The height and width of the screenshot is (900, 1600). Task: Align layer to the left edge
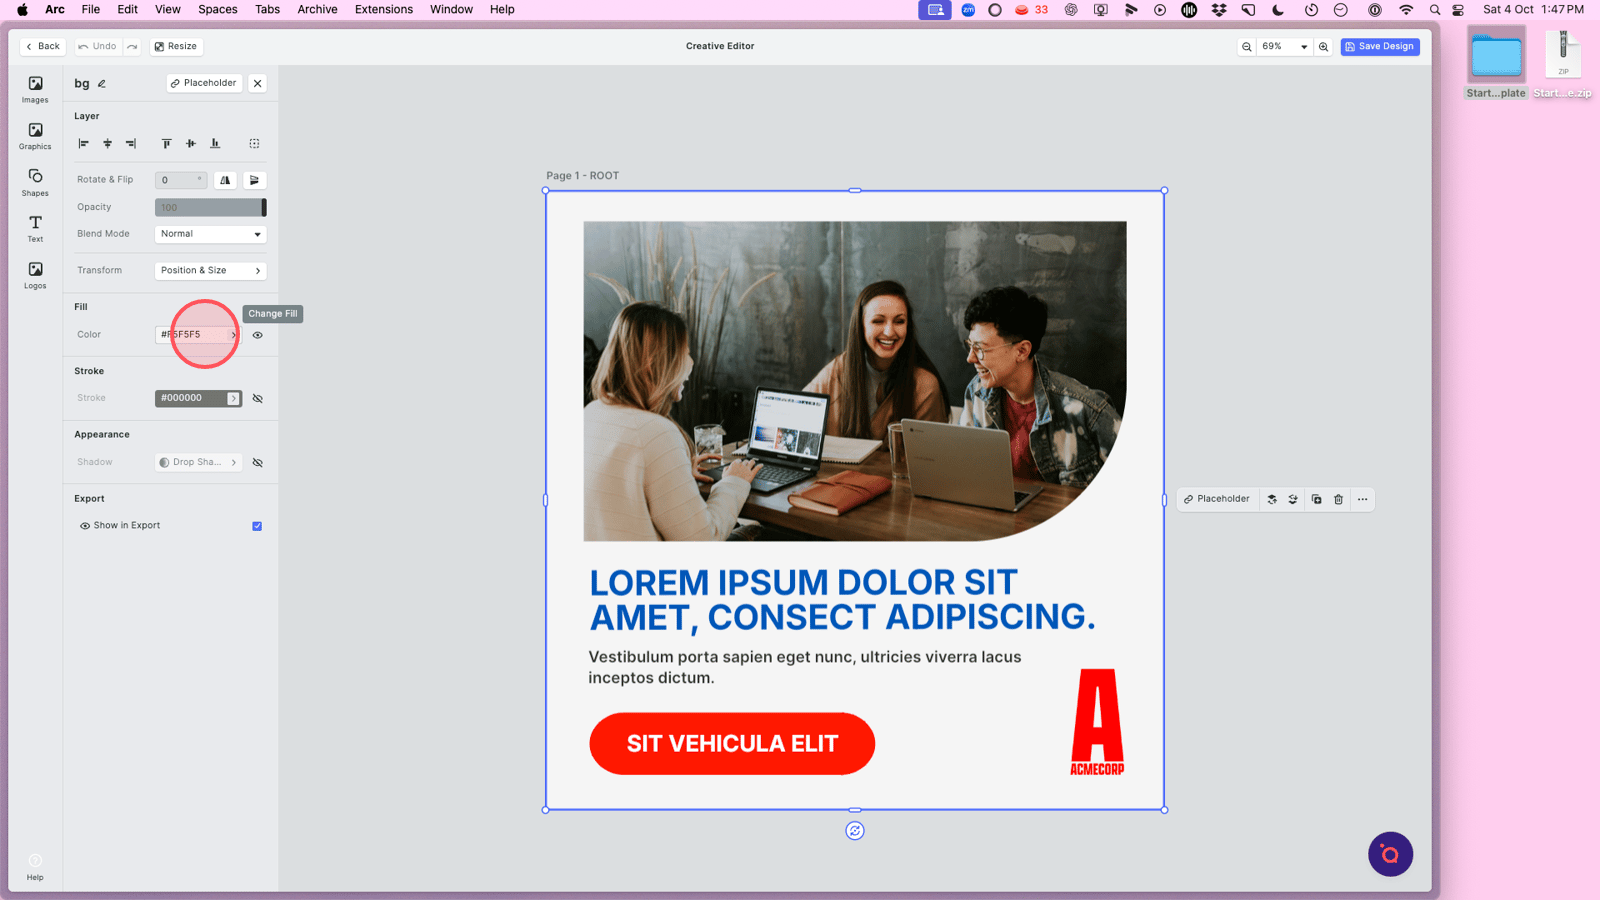click(84, 144)
